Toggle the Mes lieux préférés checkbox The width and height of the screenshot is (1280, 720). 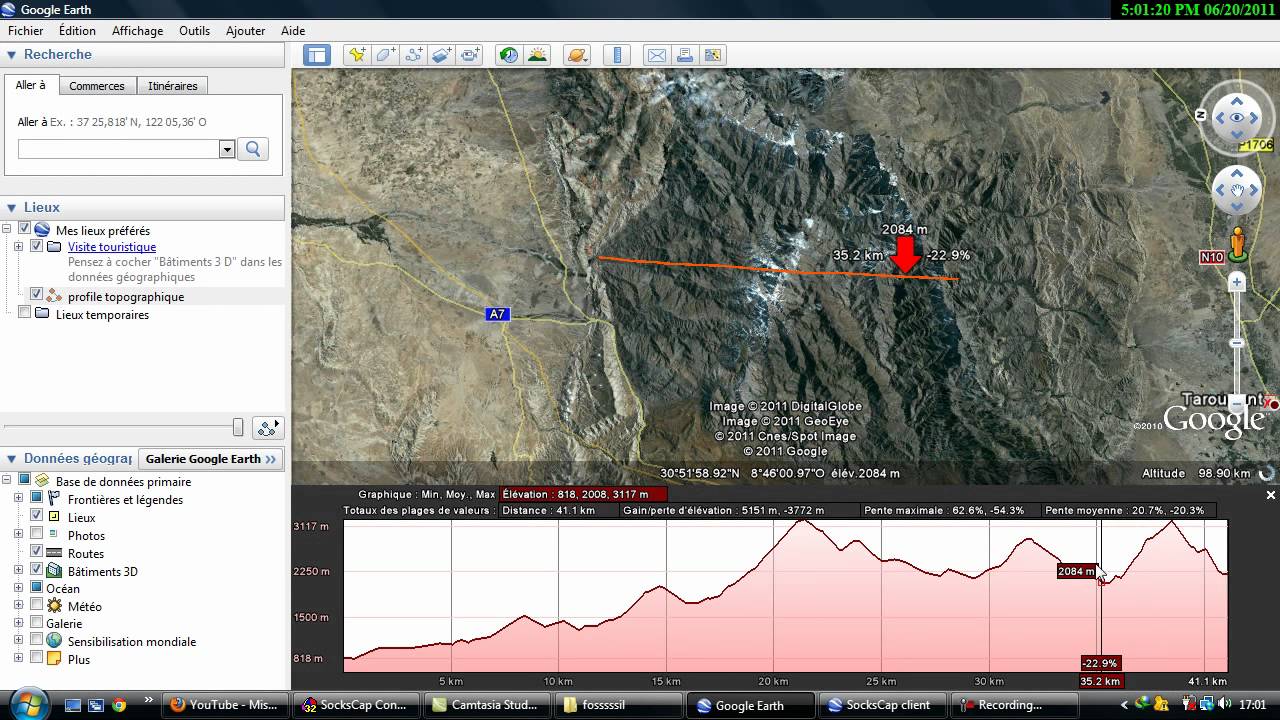coord(25,229)
